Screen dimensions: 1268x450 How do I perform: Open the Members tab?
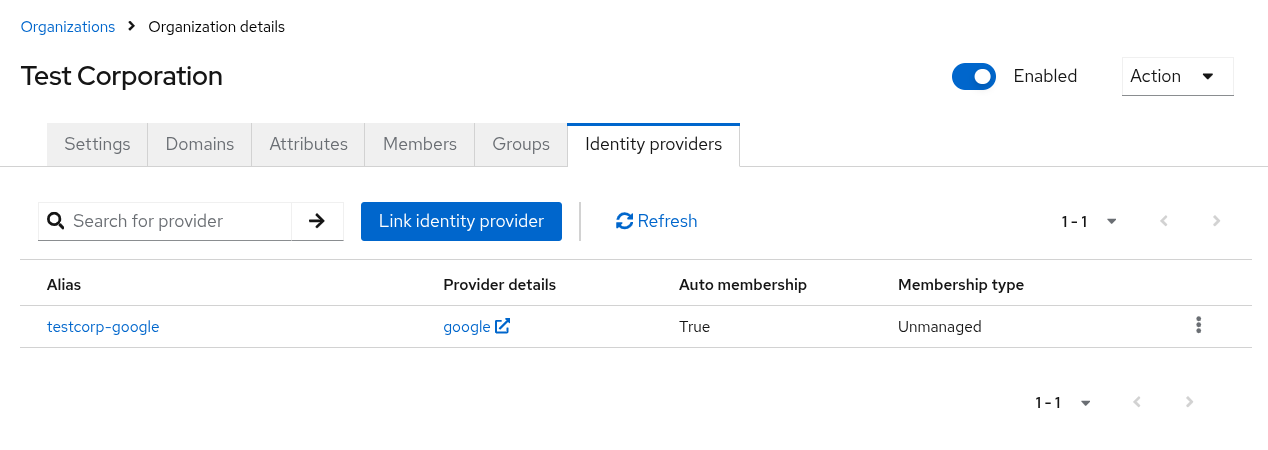point(420,144)
